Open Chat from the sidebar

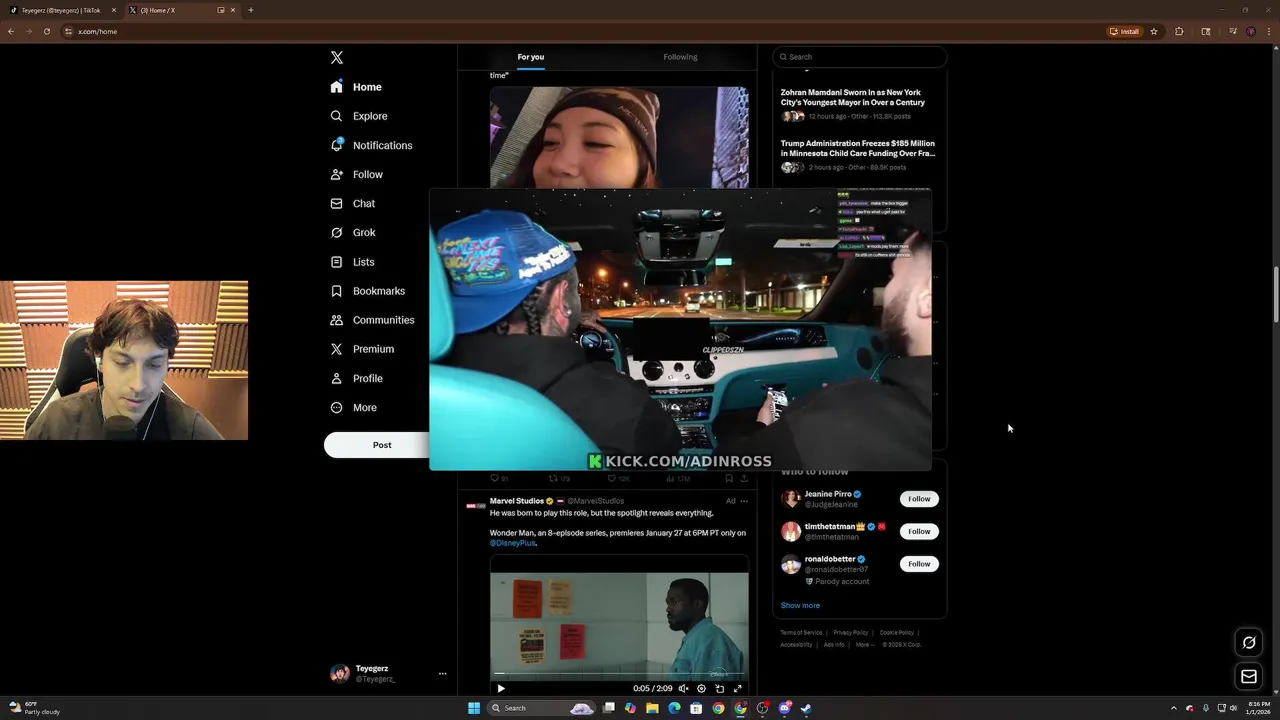pyautogui.click(x=353, y=203)
